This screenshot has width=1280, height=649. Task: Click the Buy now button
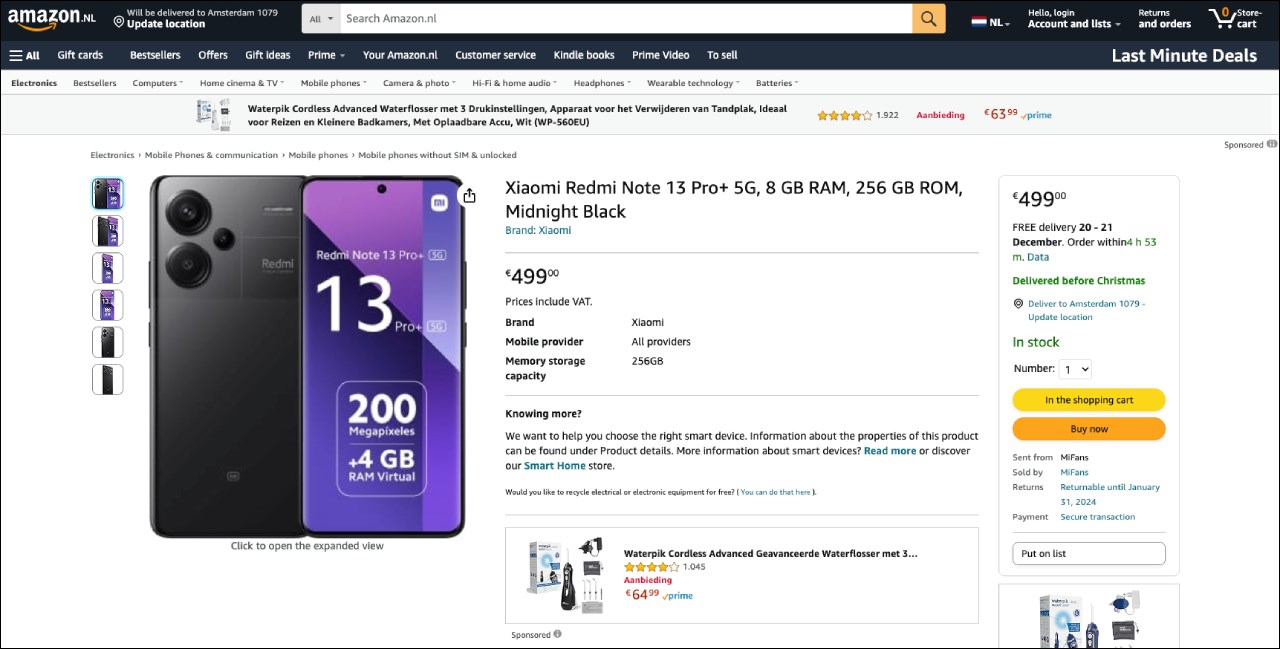coord(1088,428)
